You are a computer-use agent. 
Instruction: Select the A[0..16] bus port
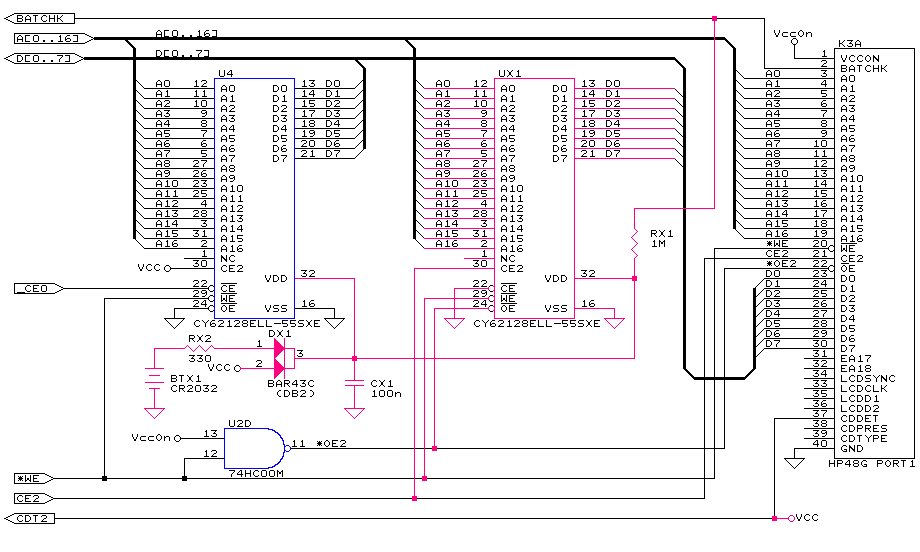(x=52, y=39)
